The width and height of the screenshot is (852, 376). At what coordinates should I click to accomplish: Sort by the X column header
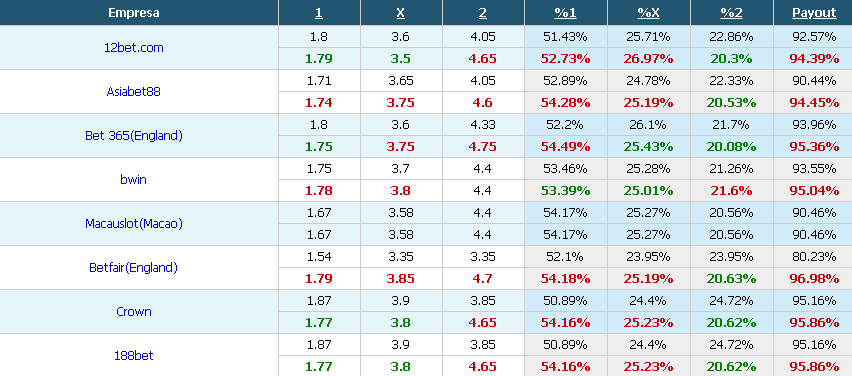click(400, 13)
